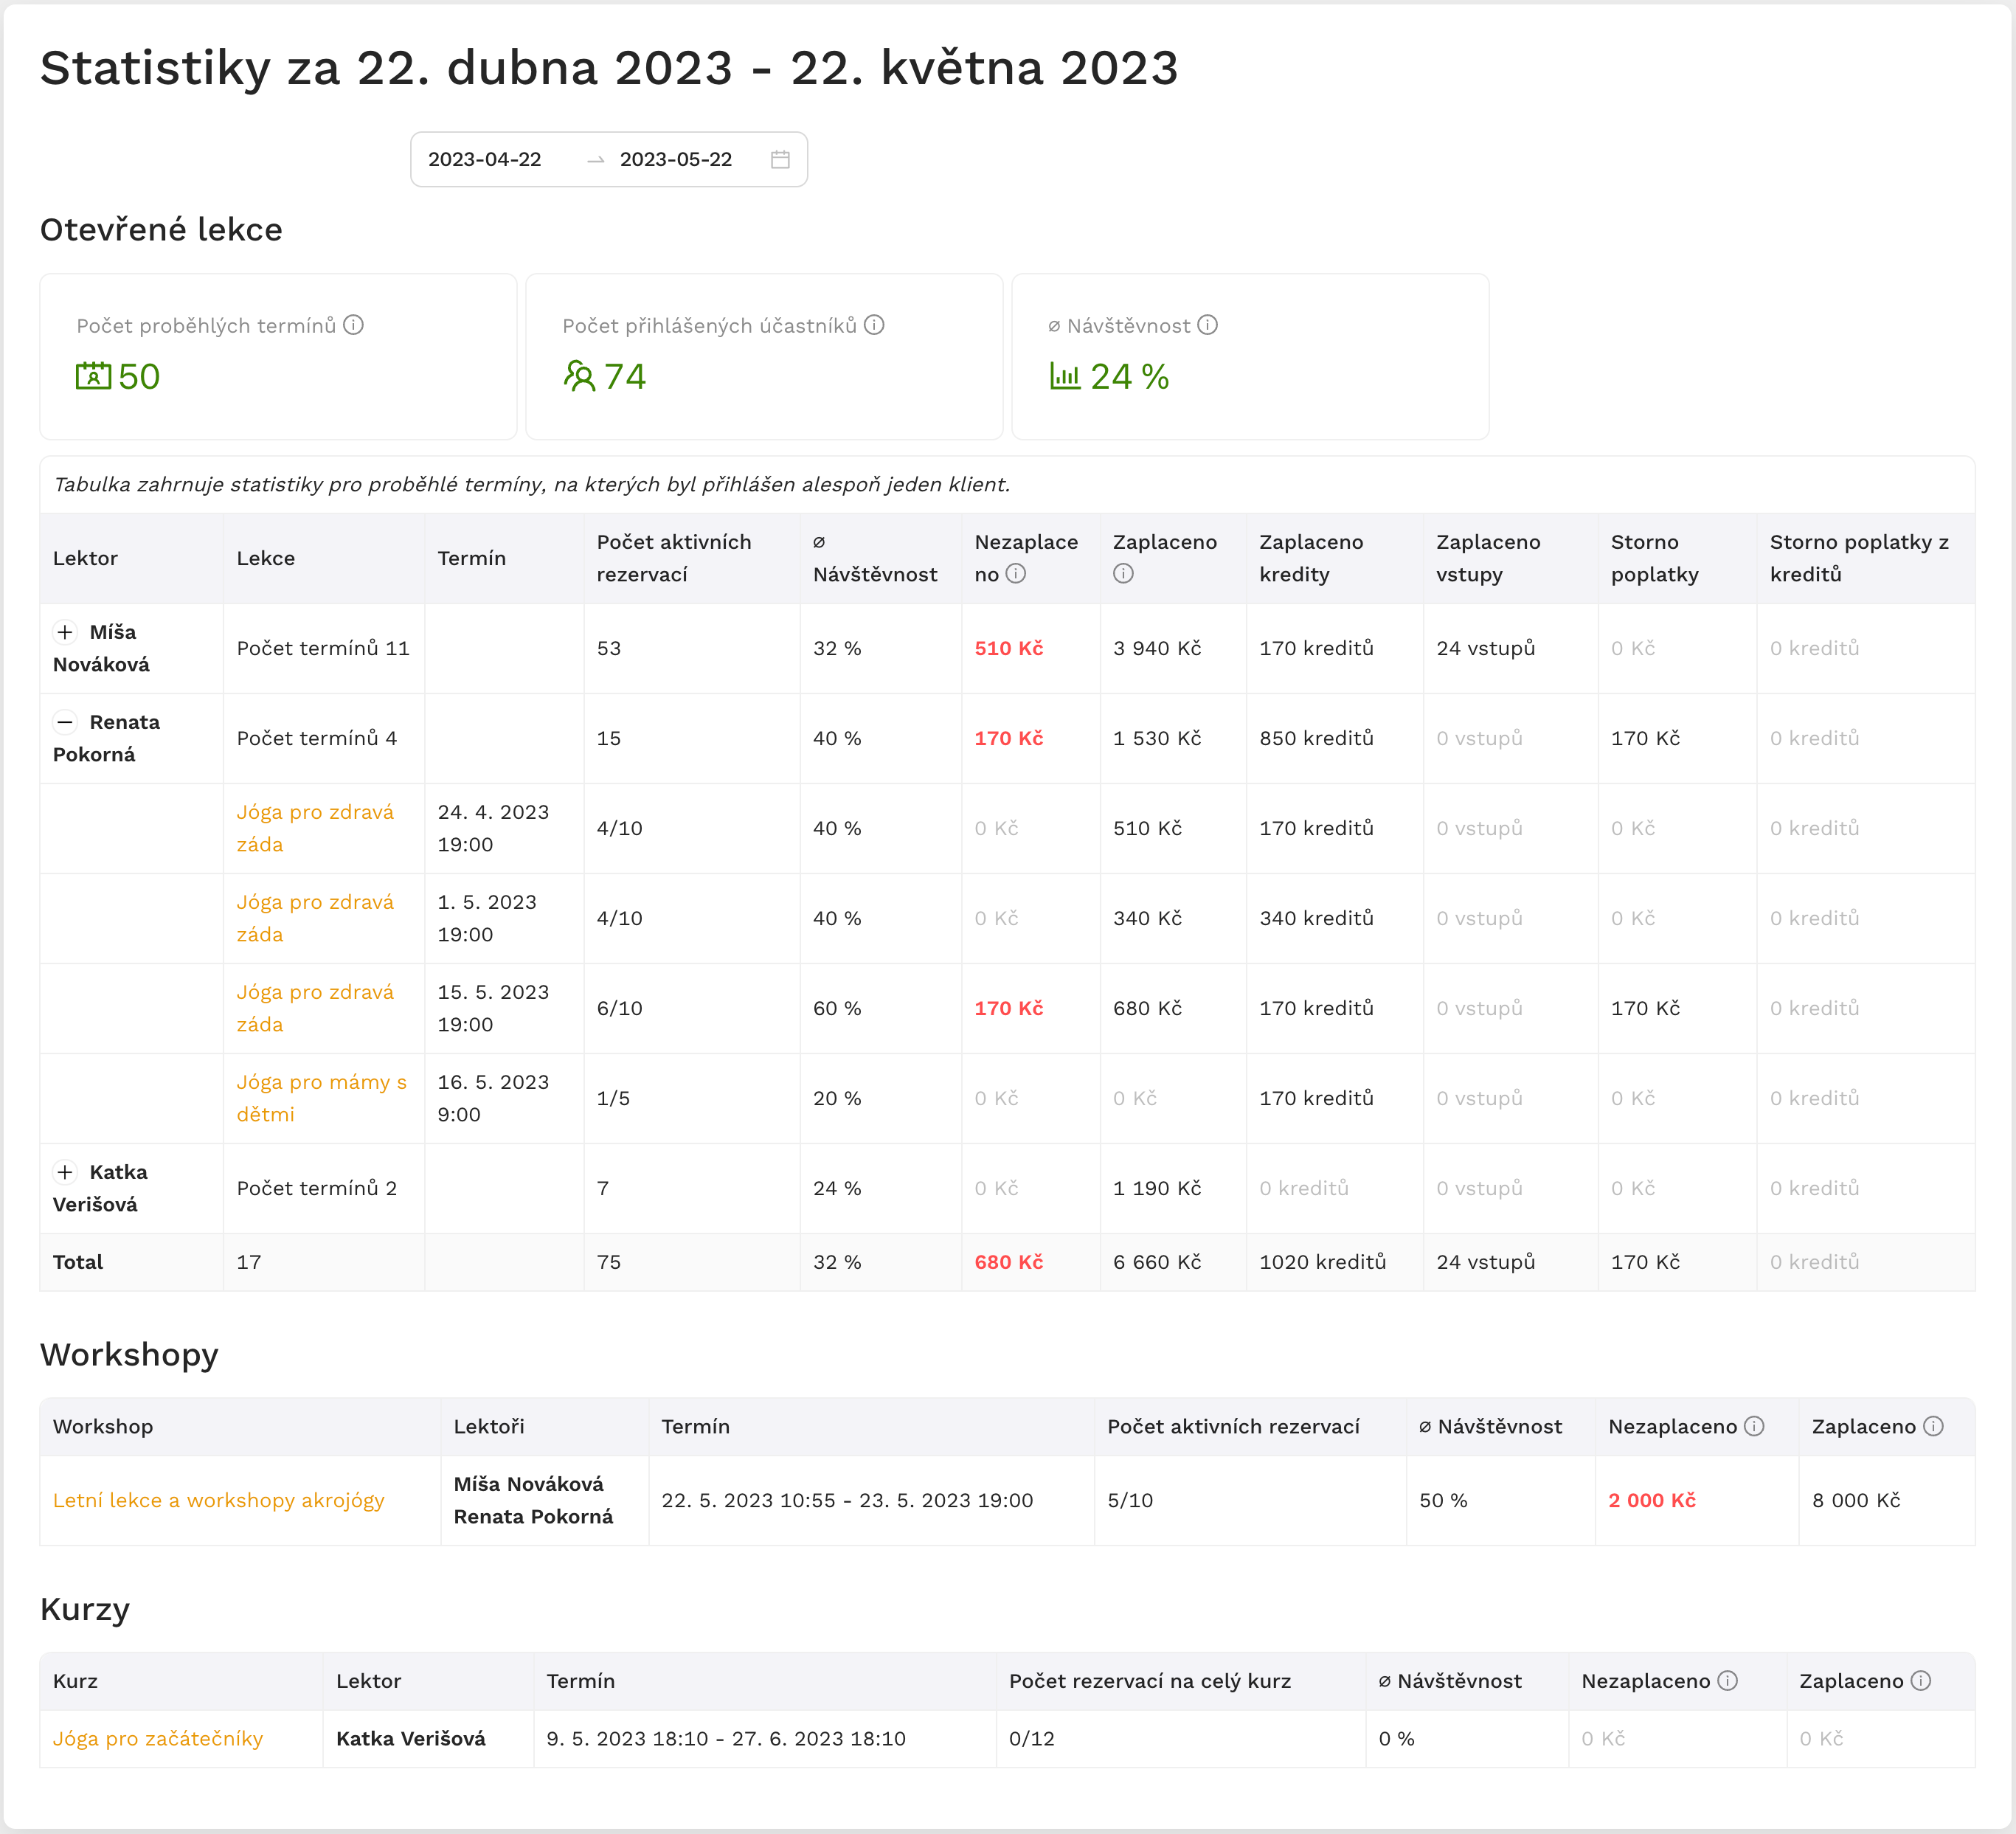
Task: Click info icon by Nezaplaceno in Workshopy table
Action: (x=1754, y=1426)
